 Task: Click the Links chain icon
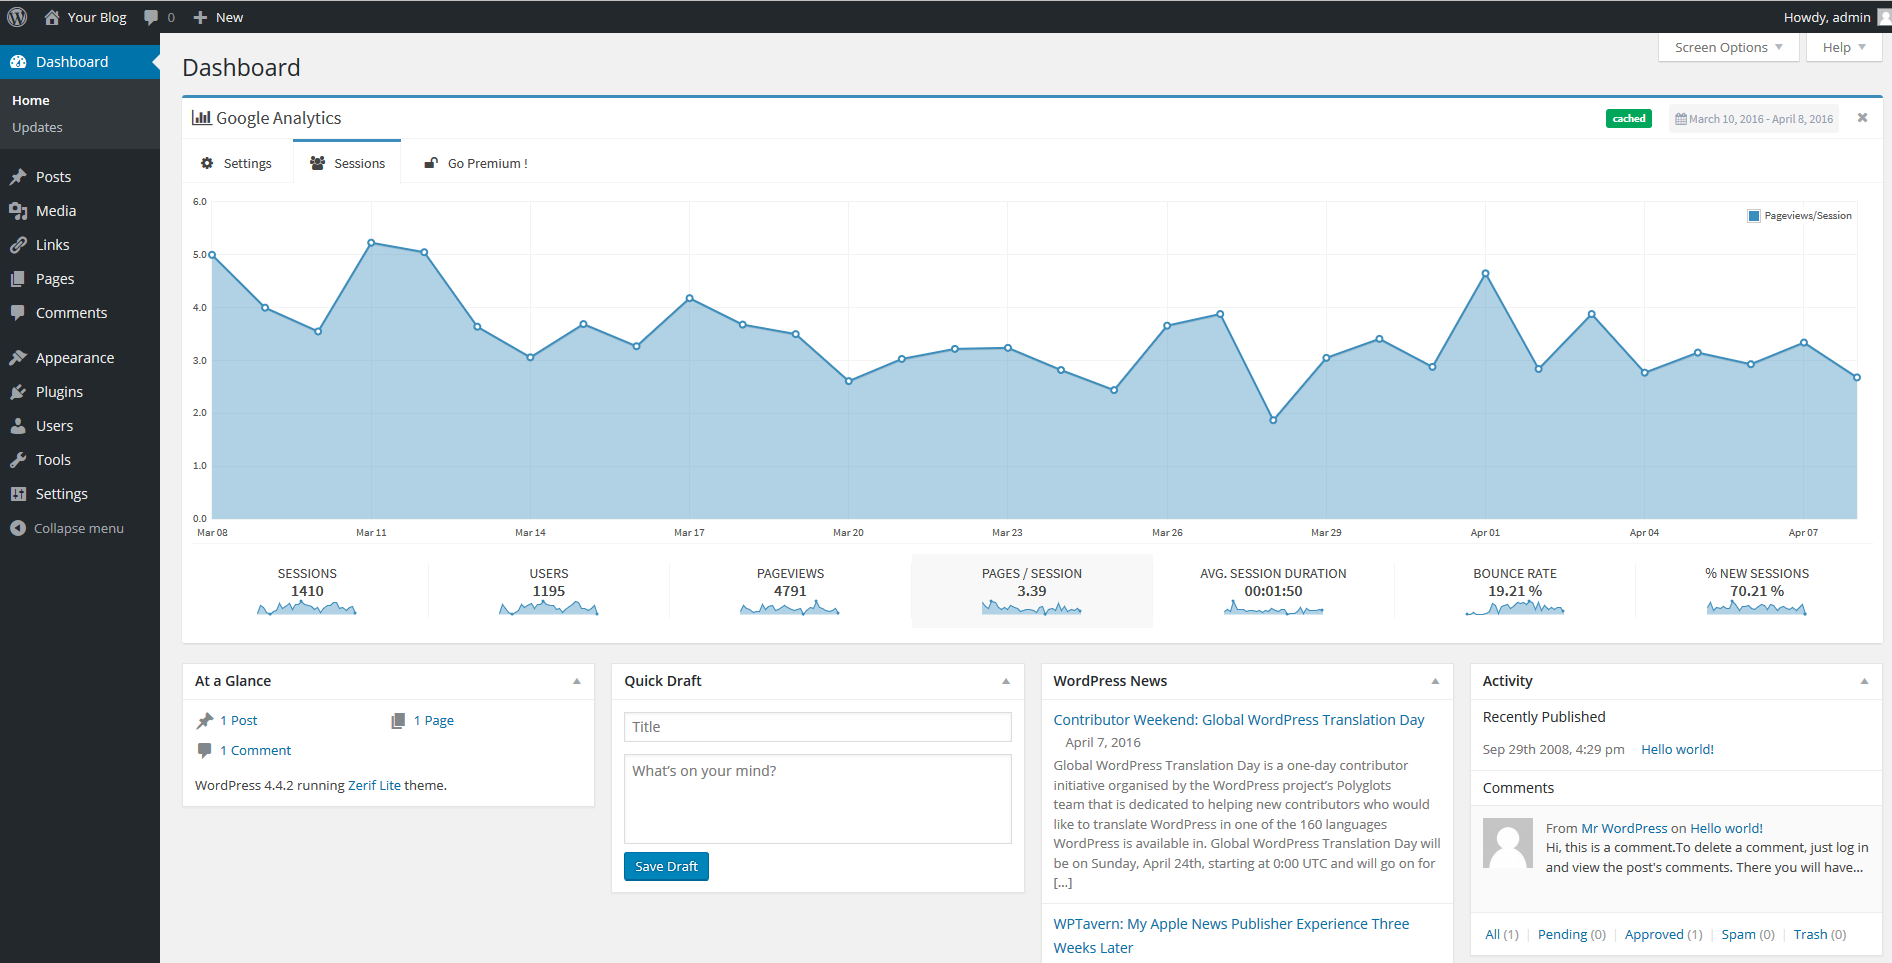coord(18,245)
